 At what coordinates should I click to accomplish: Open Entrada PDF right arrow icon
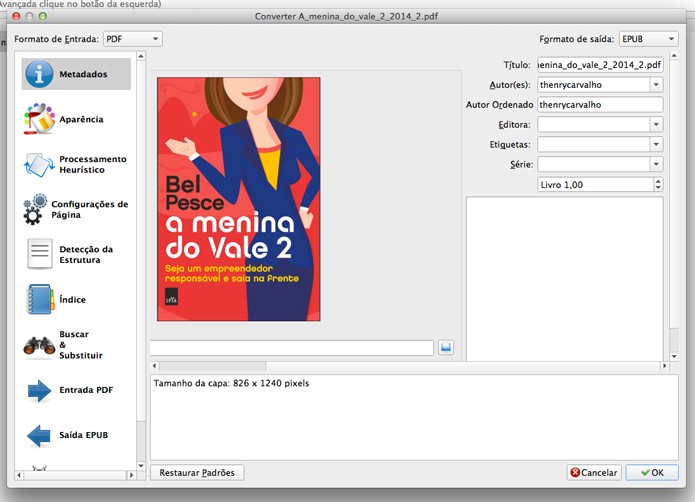coord(39,391)
